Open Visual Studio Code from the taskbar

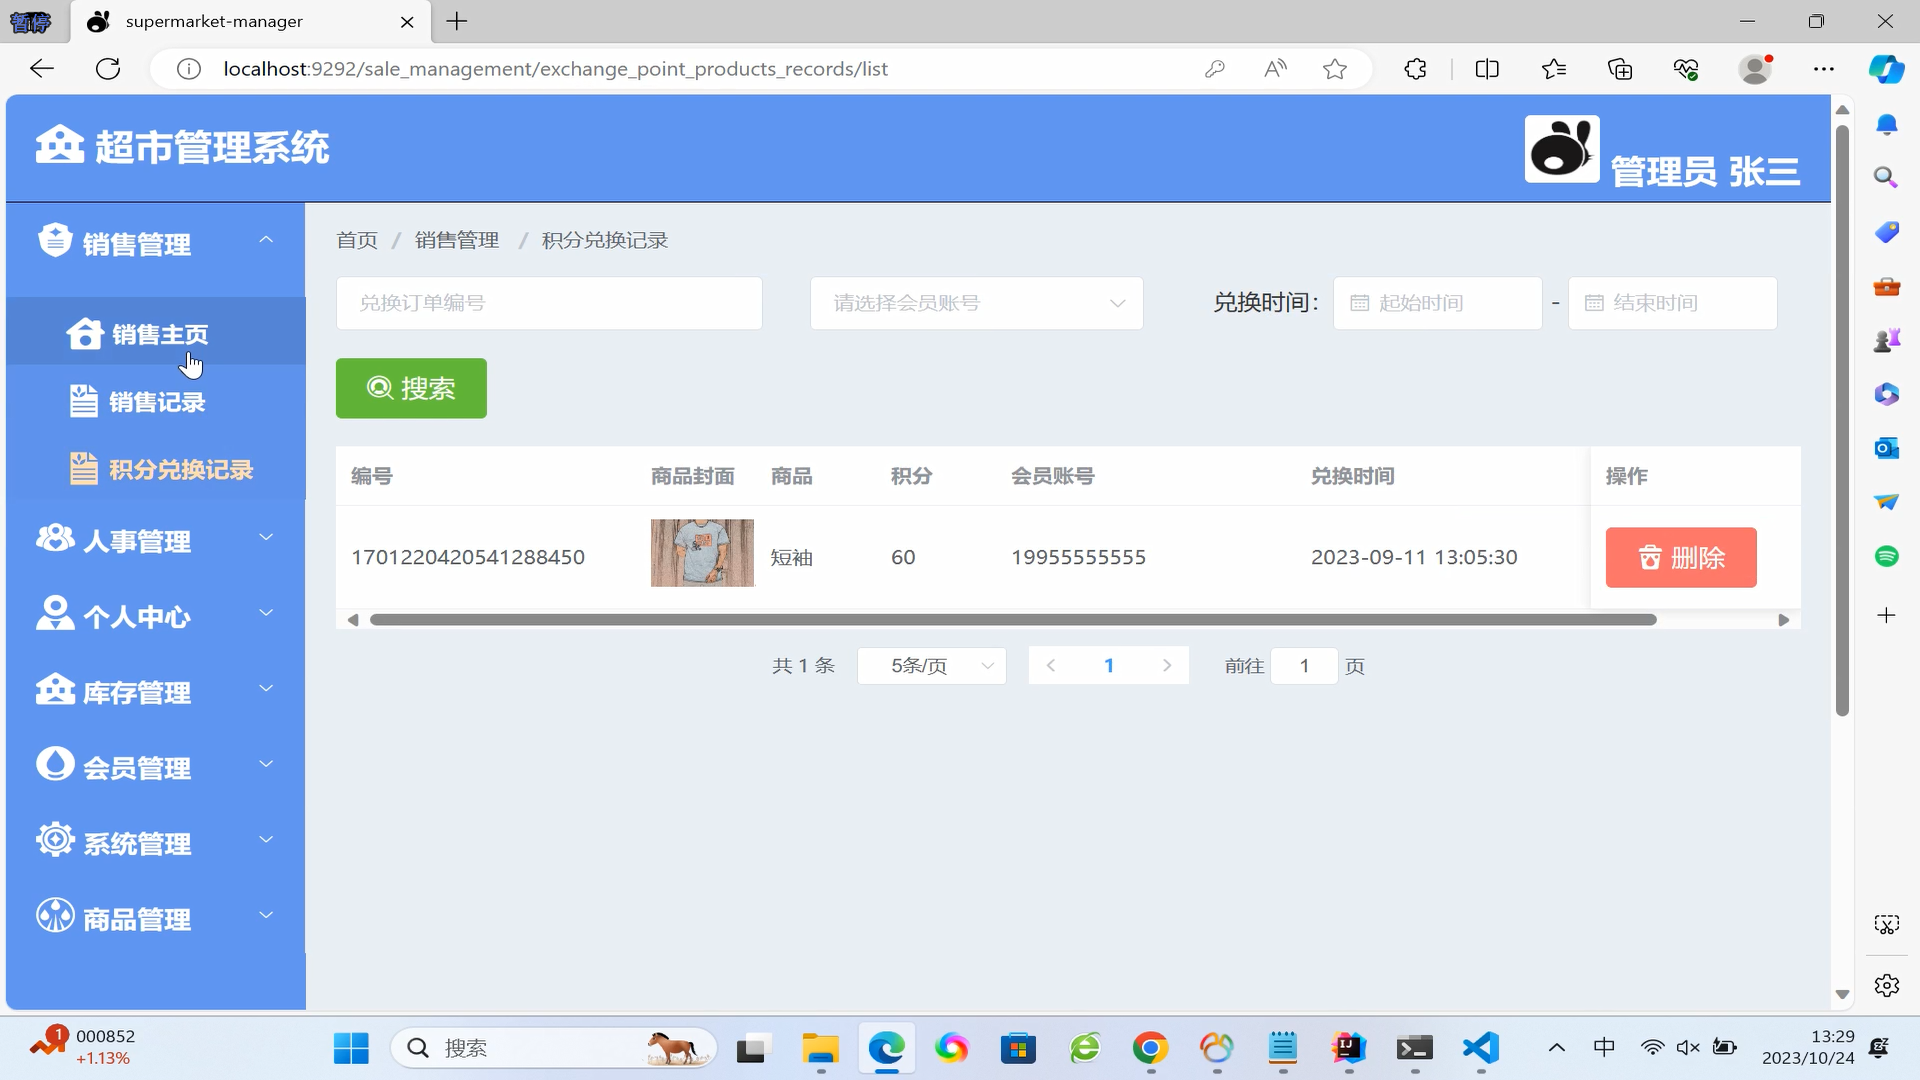1481,1048
